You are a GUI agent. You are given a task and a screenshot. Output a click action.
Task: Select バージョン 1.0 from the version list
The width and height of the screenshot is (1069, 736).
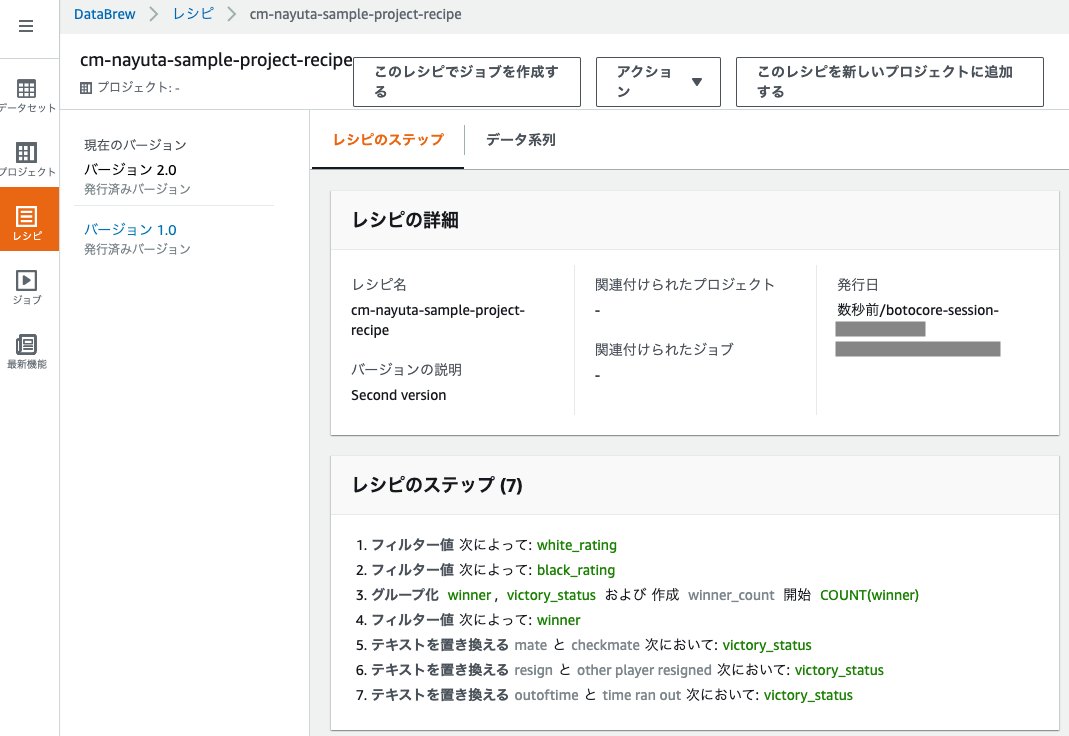coord(131,228)
